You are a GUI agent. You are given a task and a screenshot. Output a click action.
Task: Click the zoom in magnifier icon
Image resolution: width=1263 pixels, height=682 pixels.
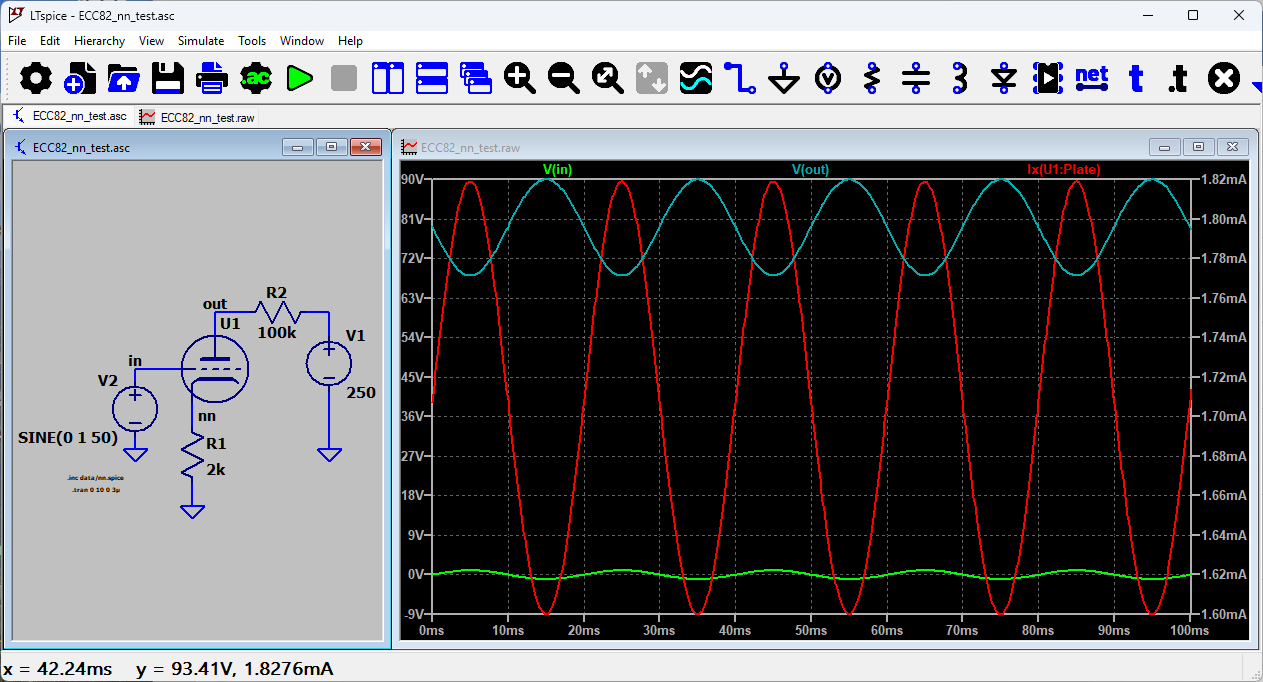coord(520,77)
